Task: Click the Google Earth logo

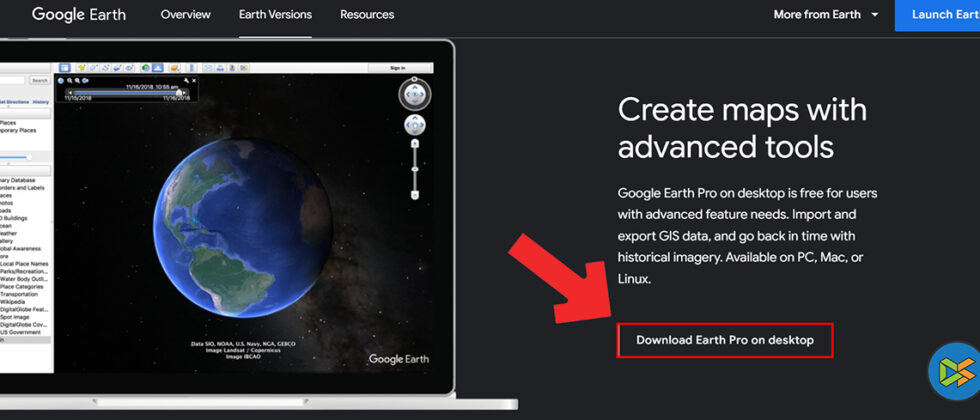Action: [x=79, y=14]
